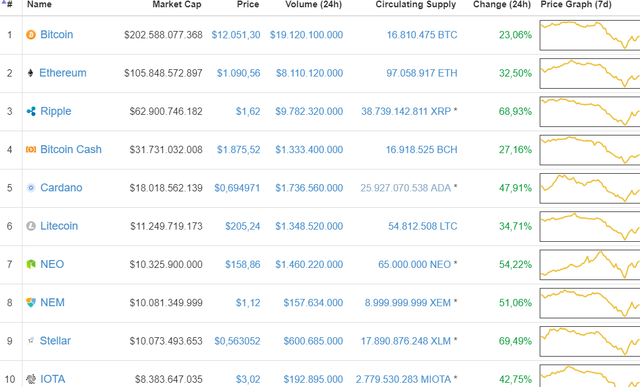Open supply link 65.000.000 NEO

click(x=414, y=265)
